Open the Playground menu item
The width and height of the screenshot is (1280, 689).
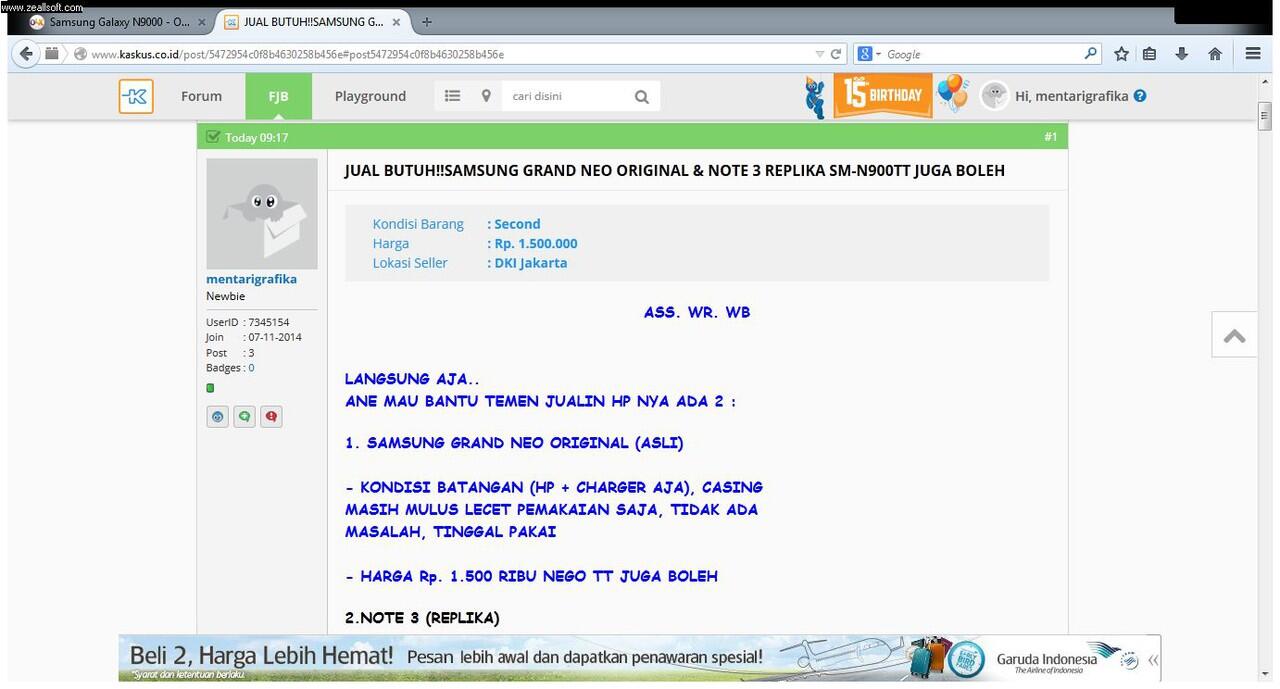370,96
